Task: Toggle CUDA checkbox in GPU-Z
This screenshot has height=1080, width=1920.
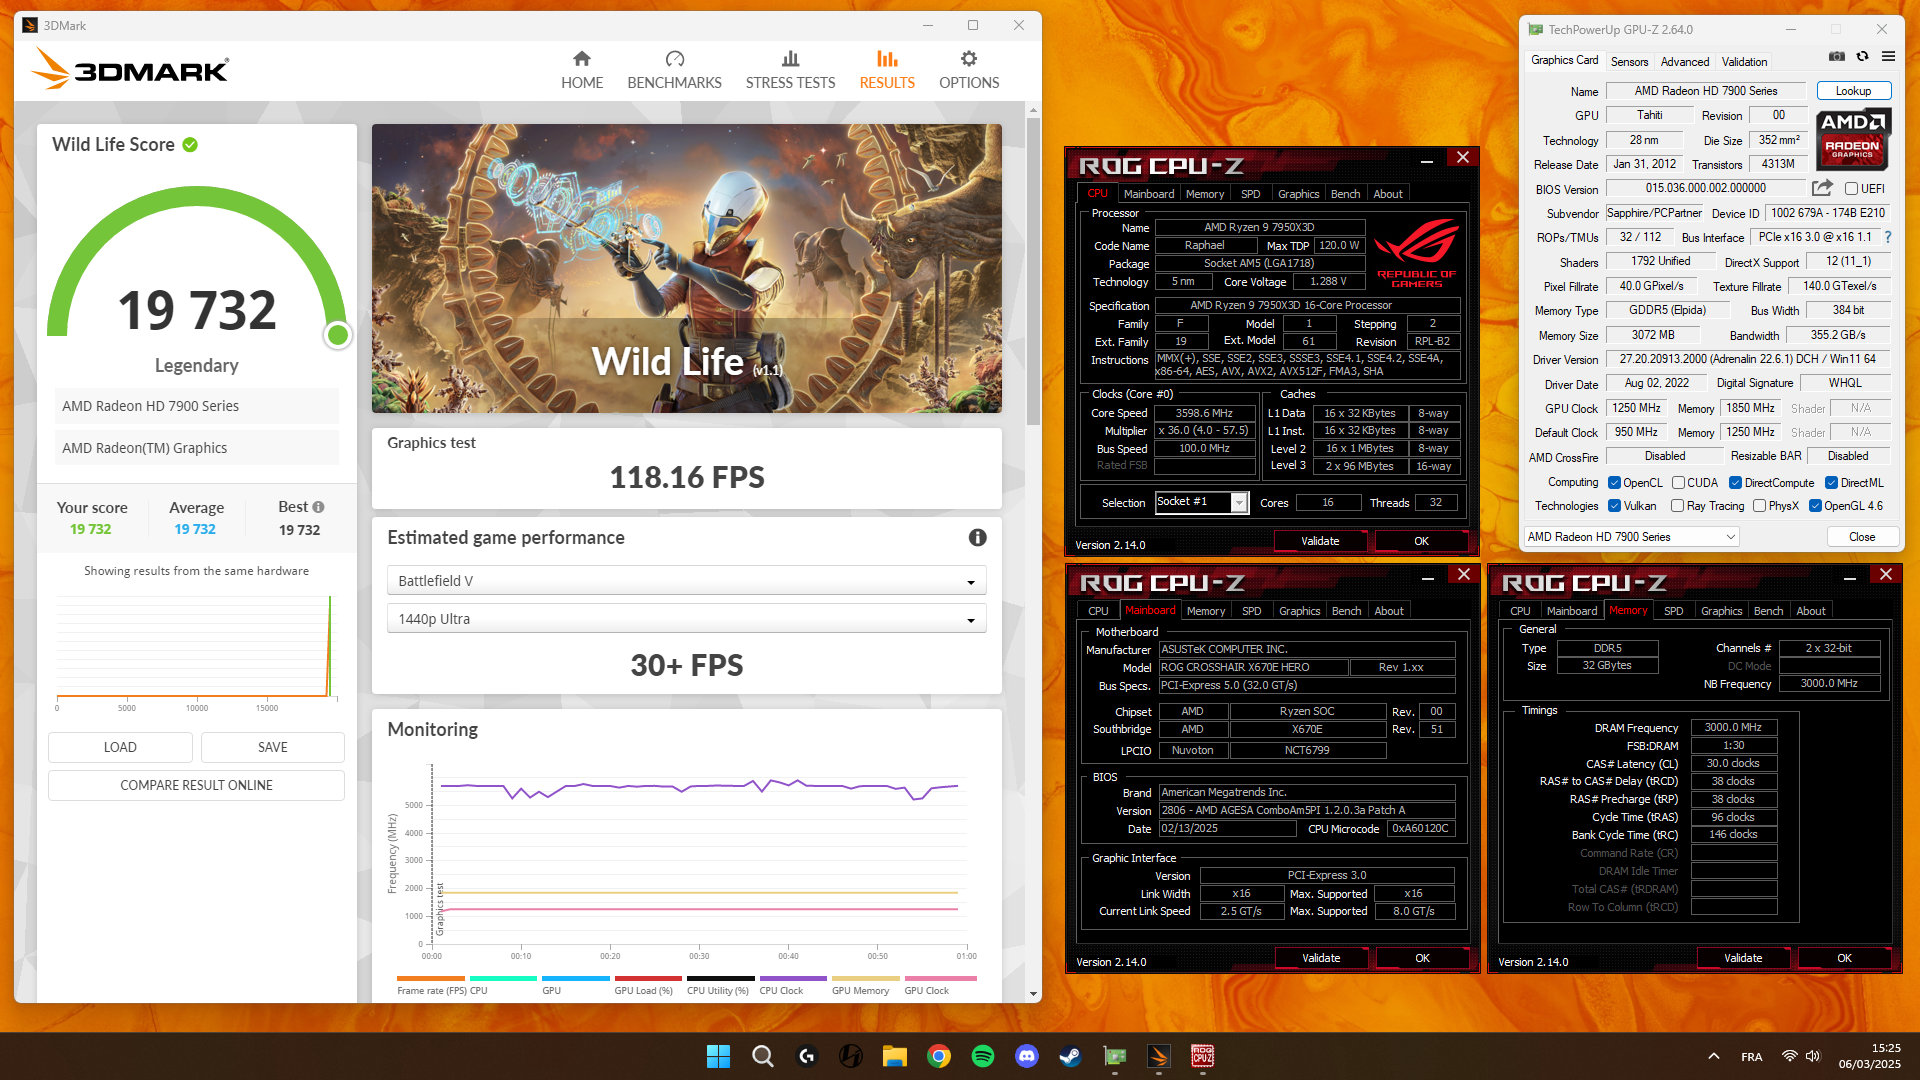Action: (x=1678, y=482)
